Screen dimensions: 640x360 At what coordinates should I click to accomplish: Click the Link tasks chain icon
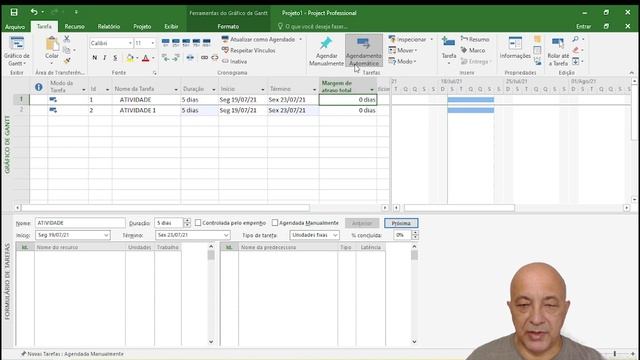204,58
